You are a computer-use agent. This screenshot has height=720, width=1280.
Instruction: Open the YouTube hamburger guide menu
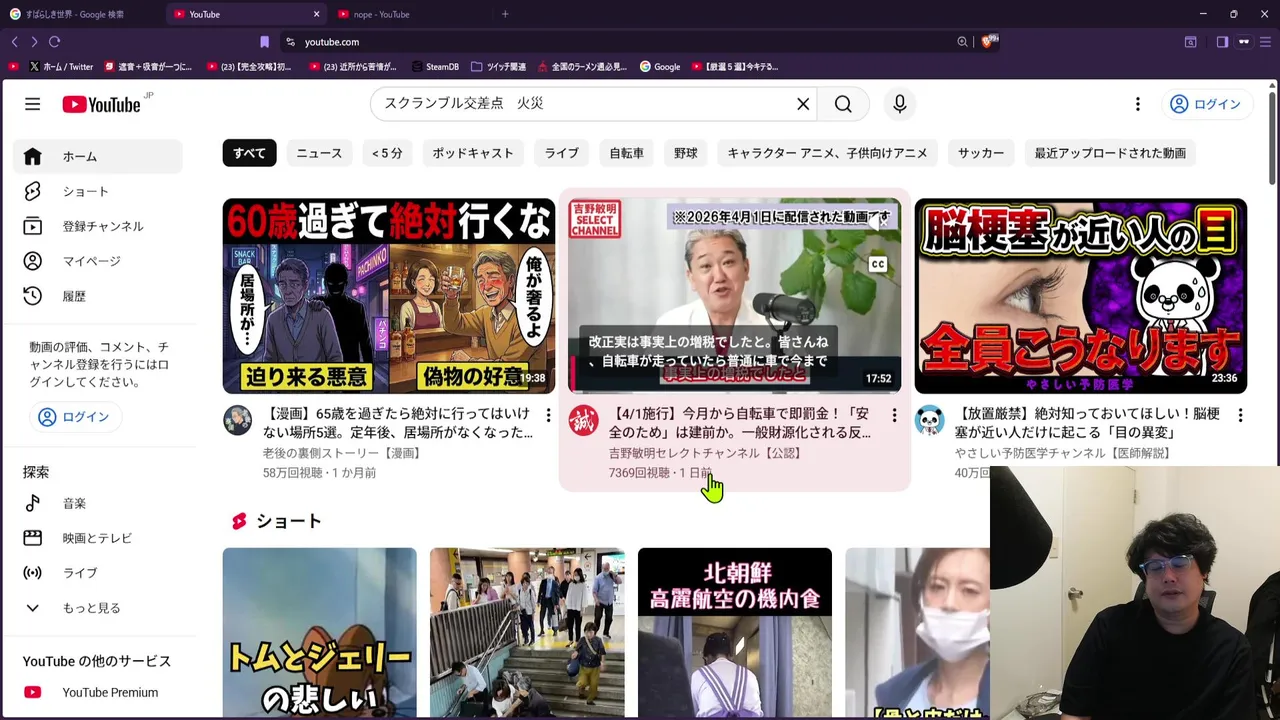(x=32, y=104)
